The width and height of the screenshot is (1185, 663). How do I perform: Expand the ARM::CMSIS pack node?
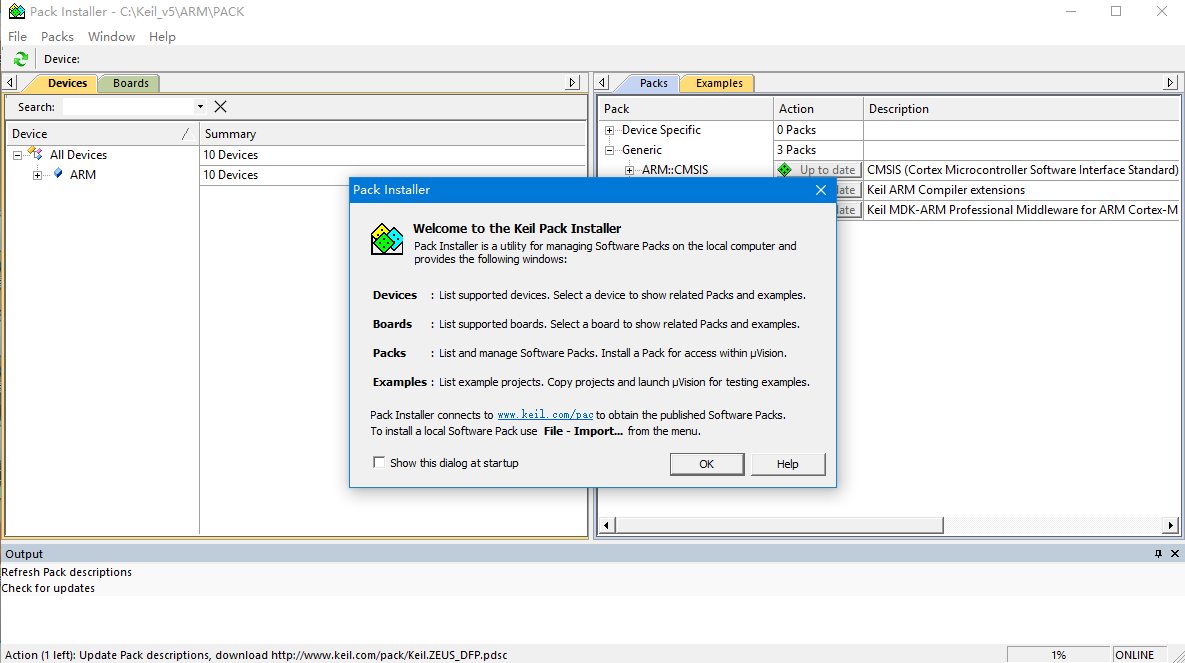[x=630, y=170]
